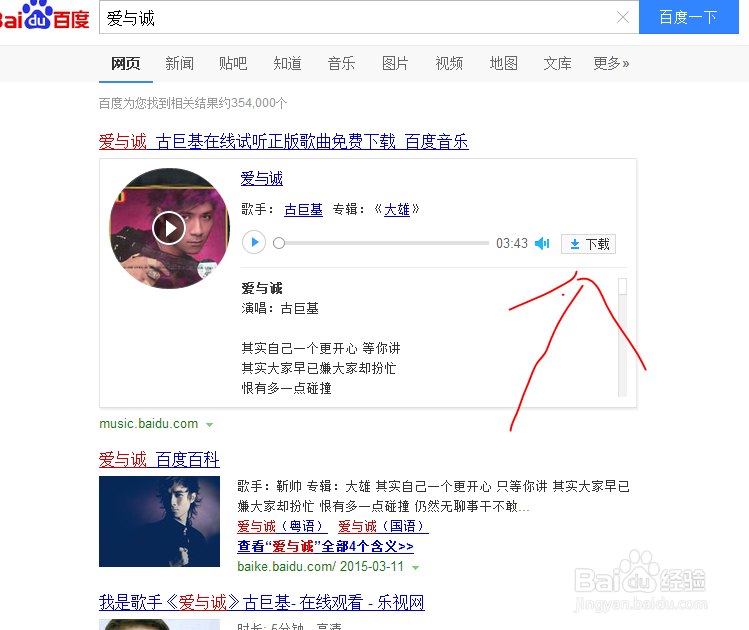Switch to the 图片 tab
The image size is (749, 630).
tap(395, 63)
